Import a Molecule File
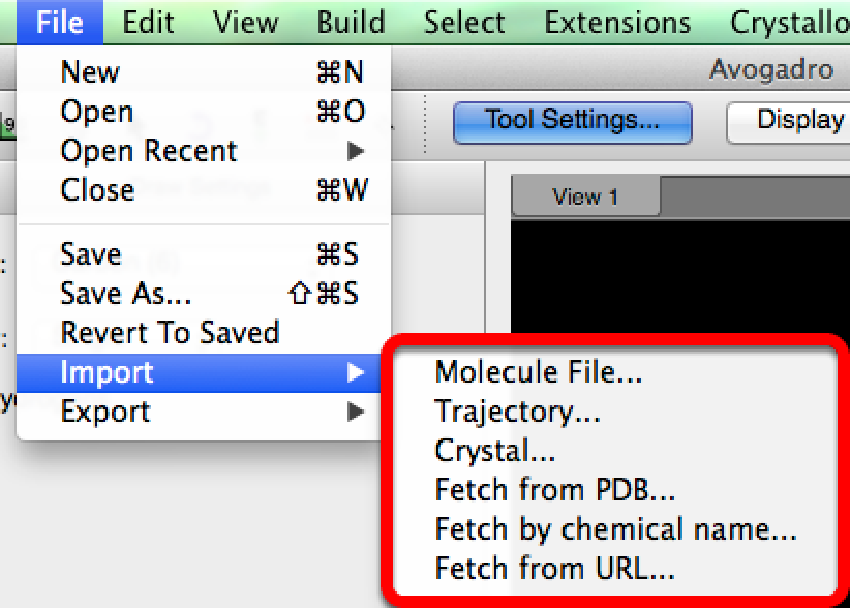This screenshot has width=850, height=608. (538, 372)
